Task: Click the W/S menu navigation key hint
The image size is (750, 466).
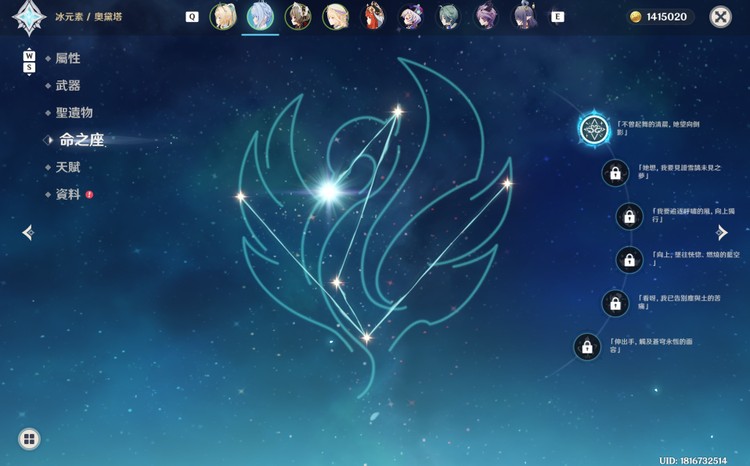Action: coord(29,62)
